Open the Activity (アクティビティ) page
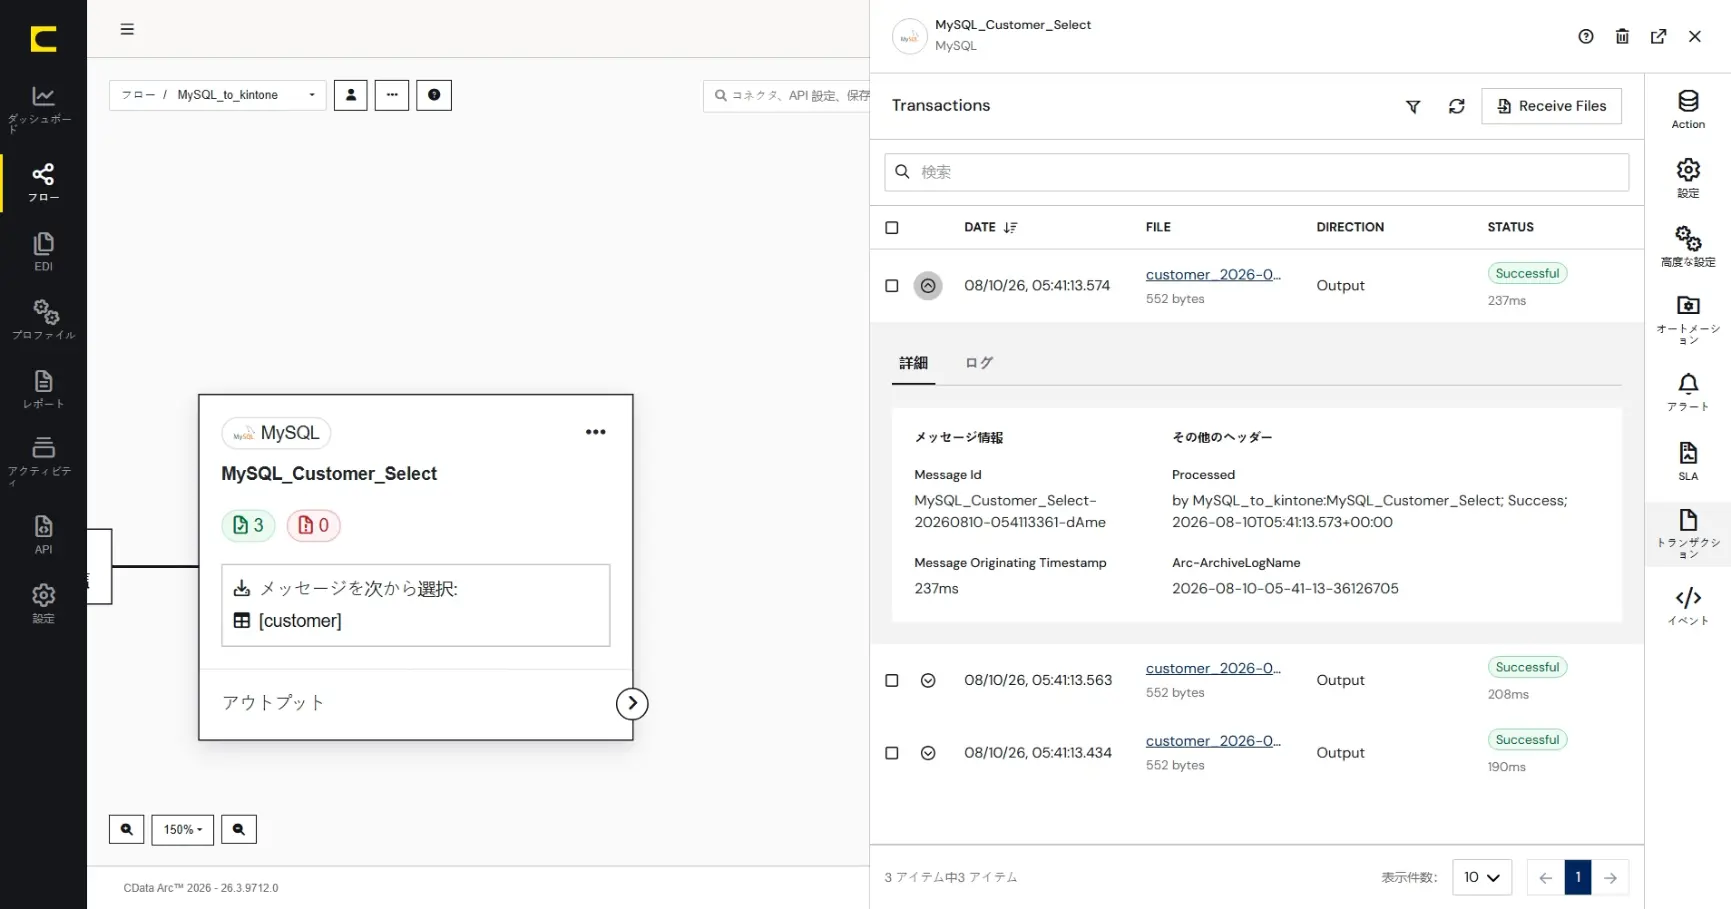The width and height of the screenshot is (1731, 909). click(x=43, y=460)
